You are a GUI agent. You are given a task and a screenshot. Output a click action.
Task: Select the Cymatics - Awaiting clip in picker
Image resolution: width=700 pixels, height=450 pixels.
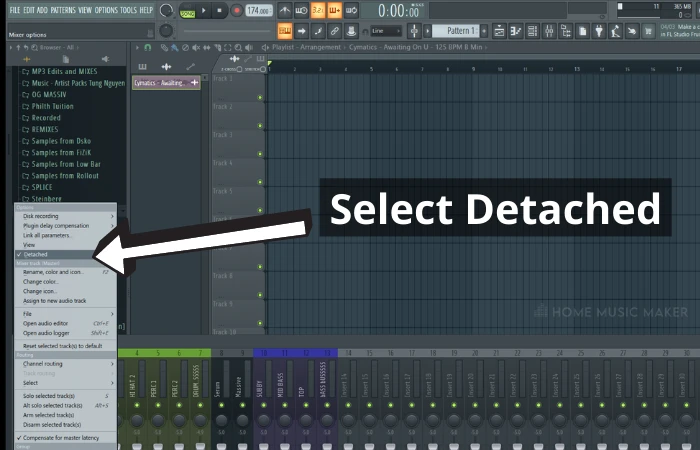[x=166, y=83]
